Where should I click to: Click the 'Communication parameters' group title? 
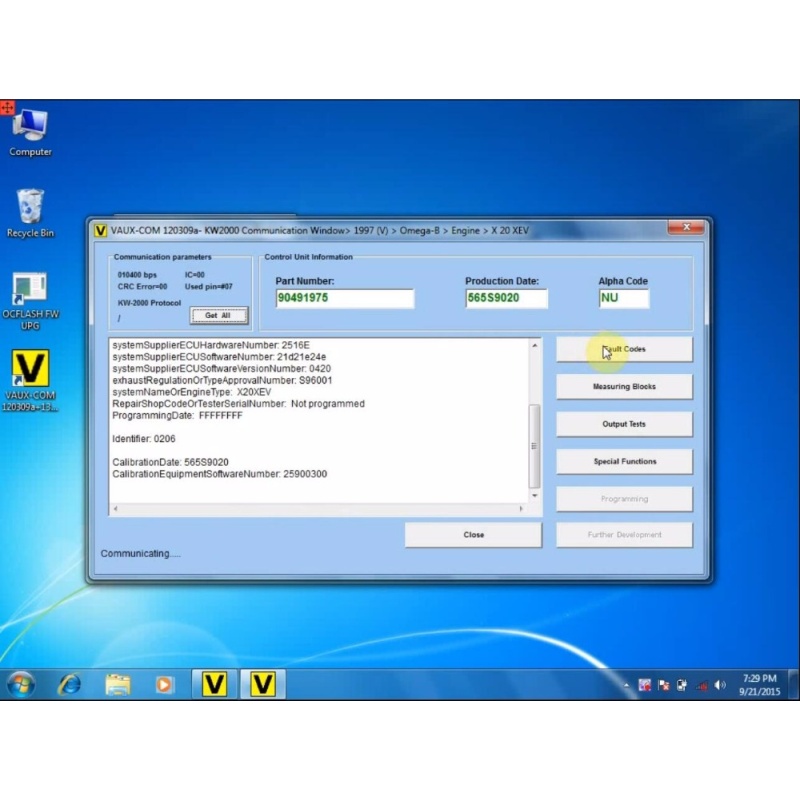point(162,257)
